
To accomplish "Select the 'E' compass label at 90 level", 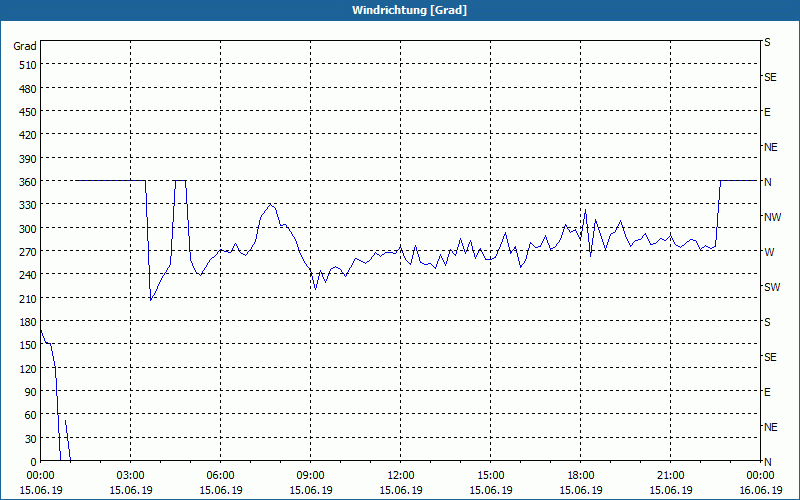I will [x=767, y=392].
